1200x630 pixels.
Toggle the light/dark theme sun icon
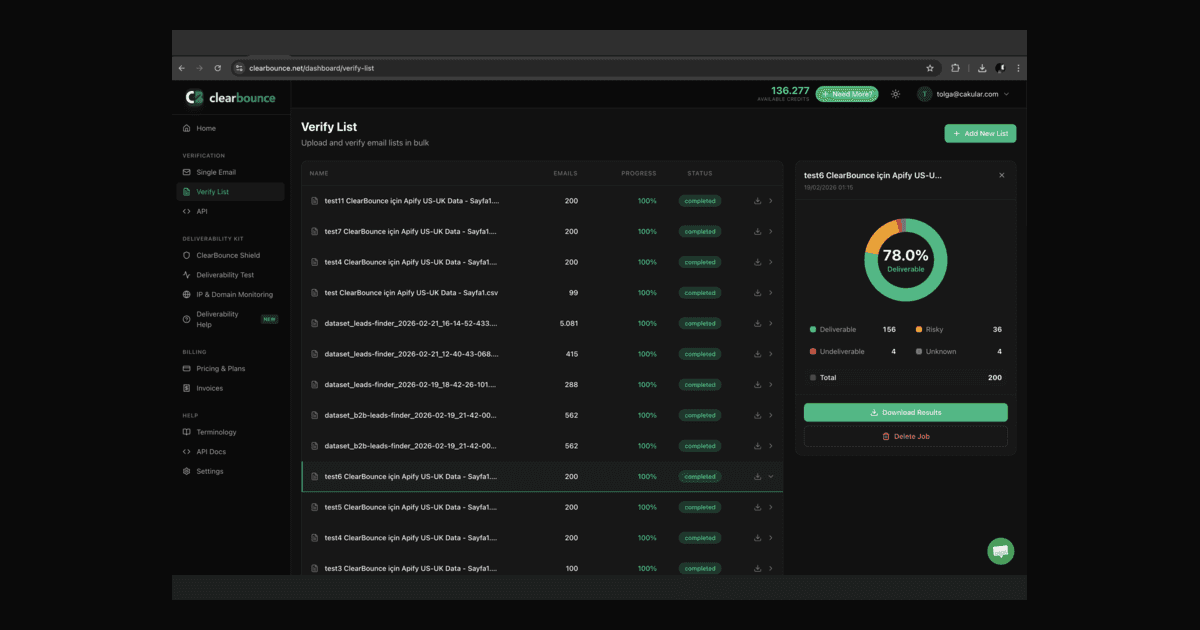[x=895, y=94]
